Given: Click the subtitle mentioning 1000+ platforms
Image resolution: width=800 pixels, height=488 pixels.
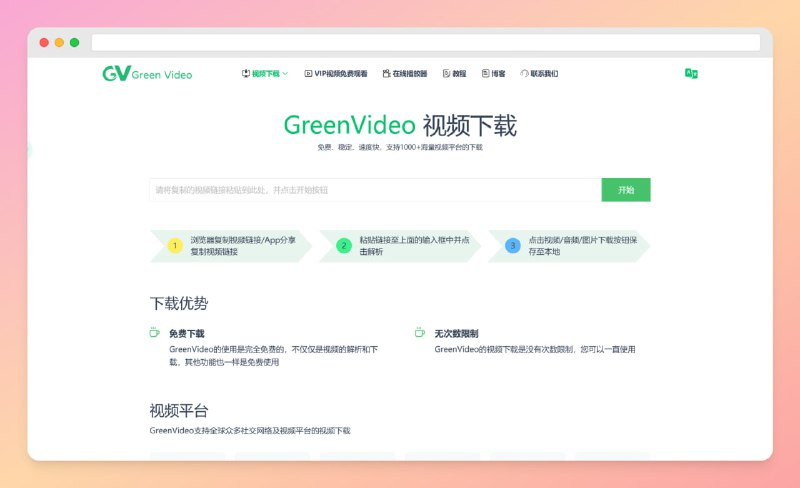Looking at the screenshot, I should tap(400, 147).
